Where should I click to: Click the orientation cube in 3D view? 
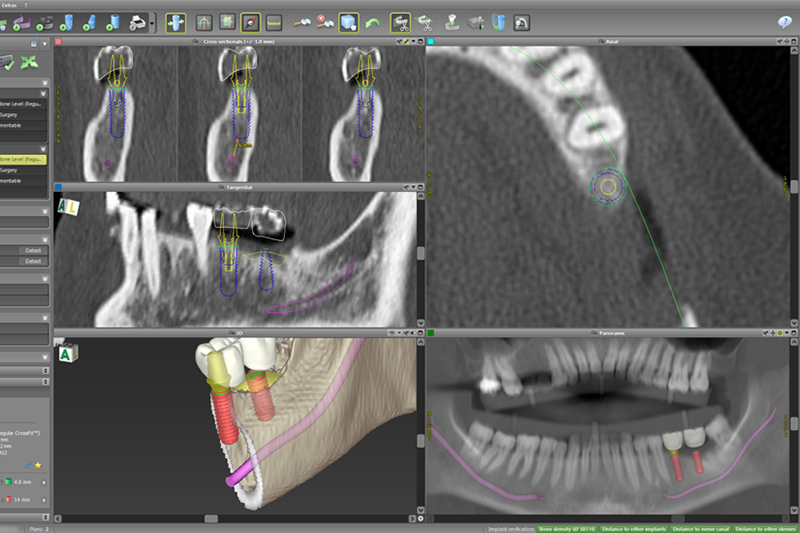point(67,353)
